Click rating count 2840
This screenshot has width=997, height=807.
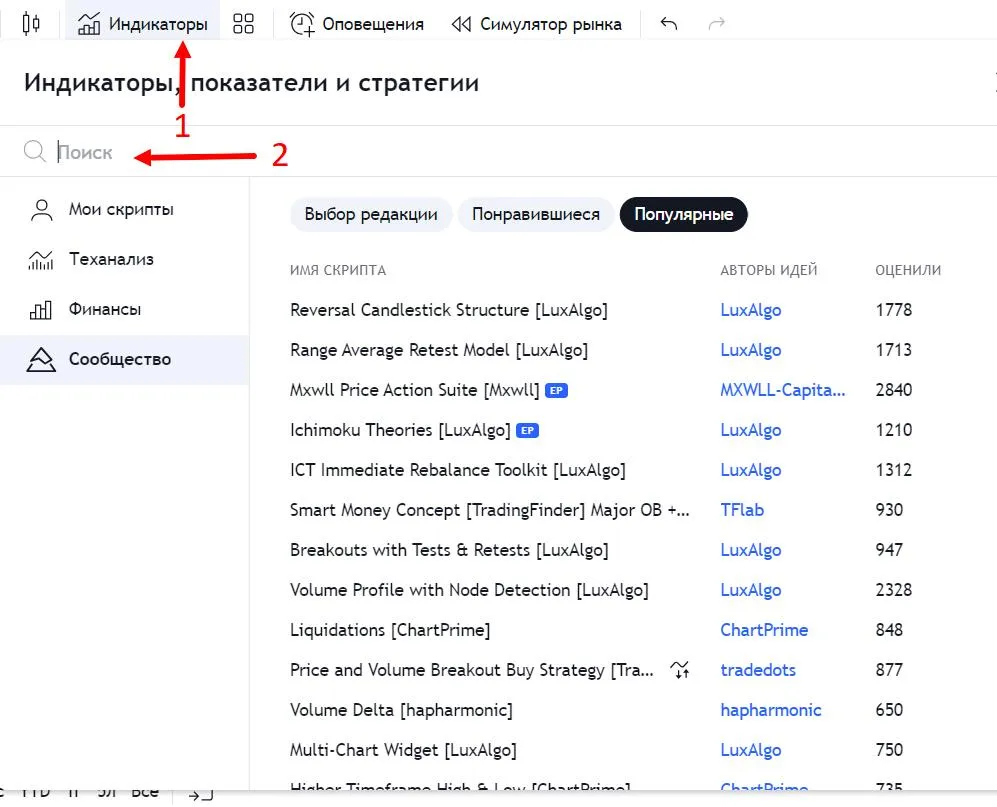click(894, 390)
